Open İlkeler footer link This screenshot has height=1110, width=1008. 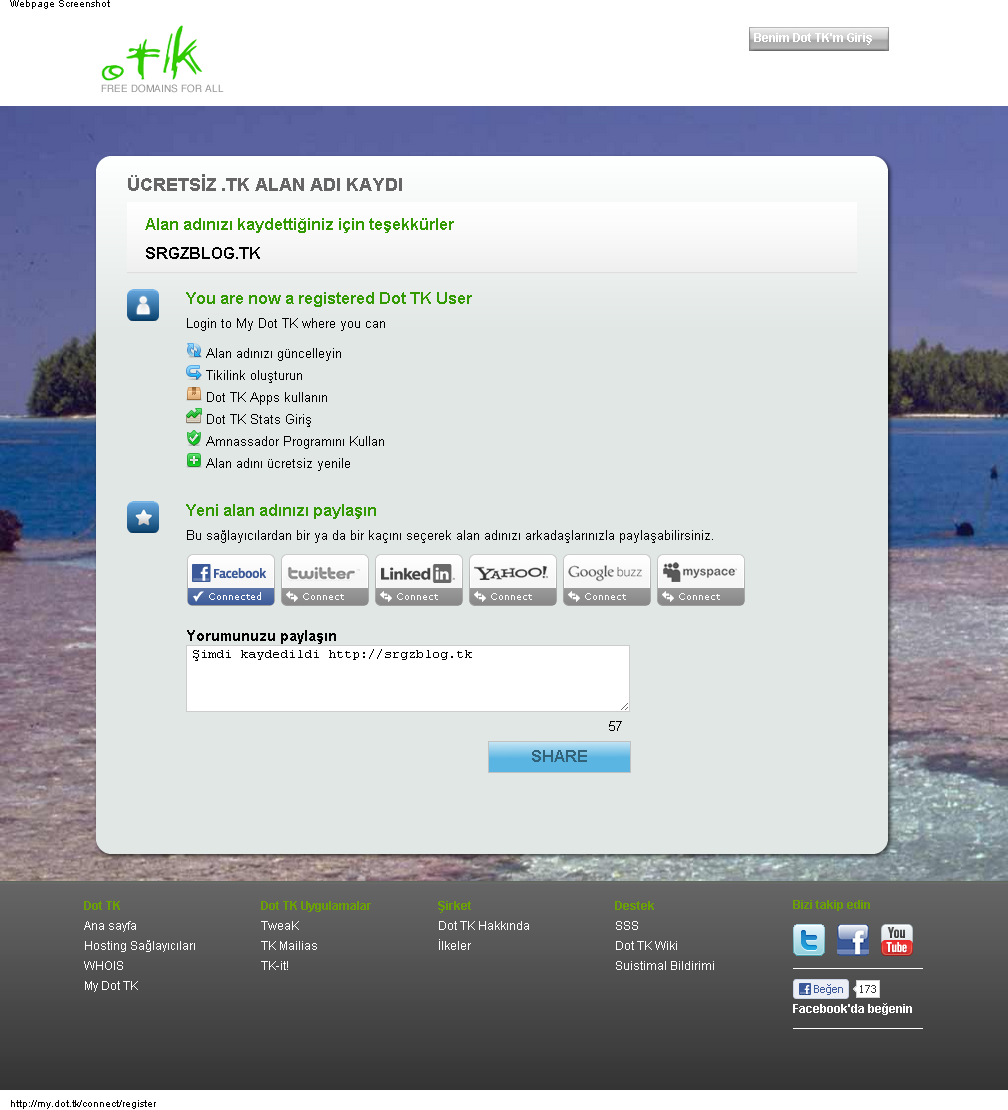tap(454, 946)
